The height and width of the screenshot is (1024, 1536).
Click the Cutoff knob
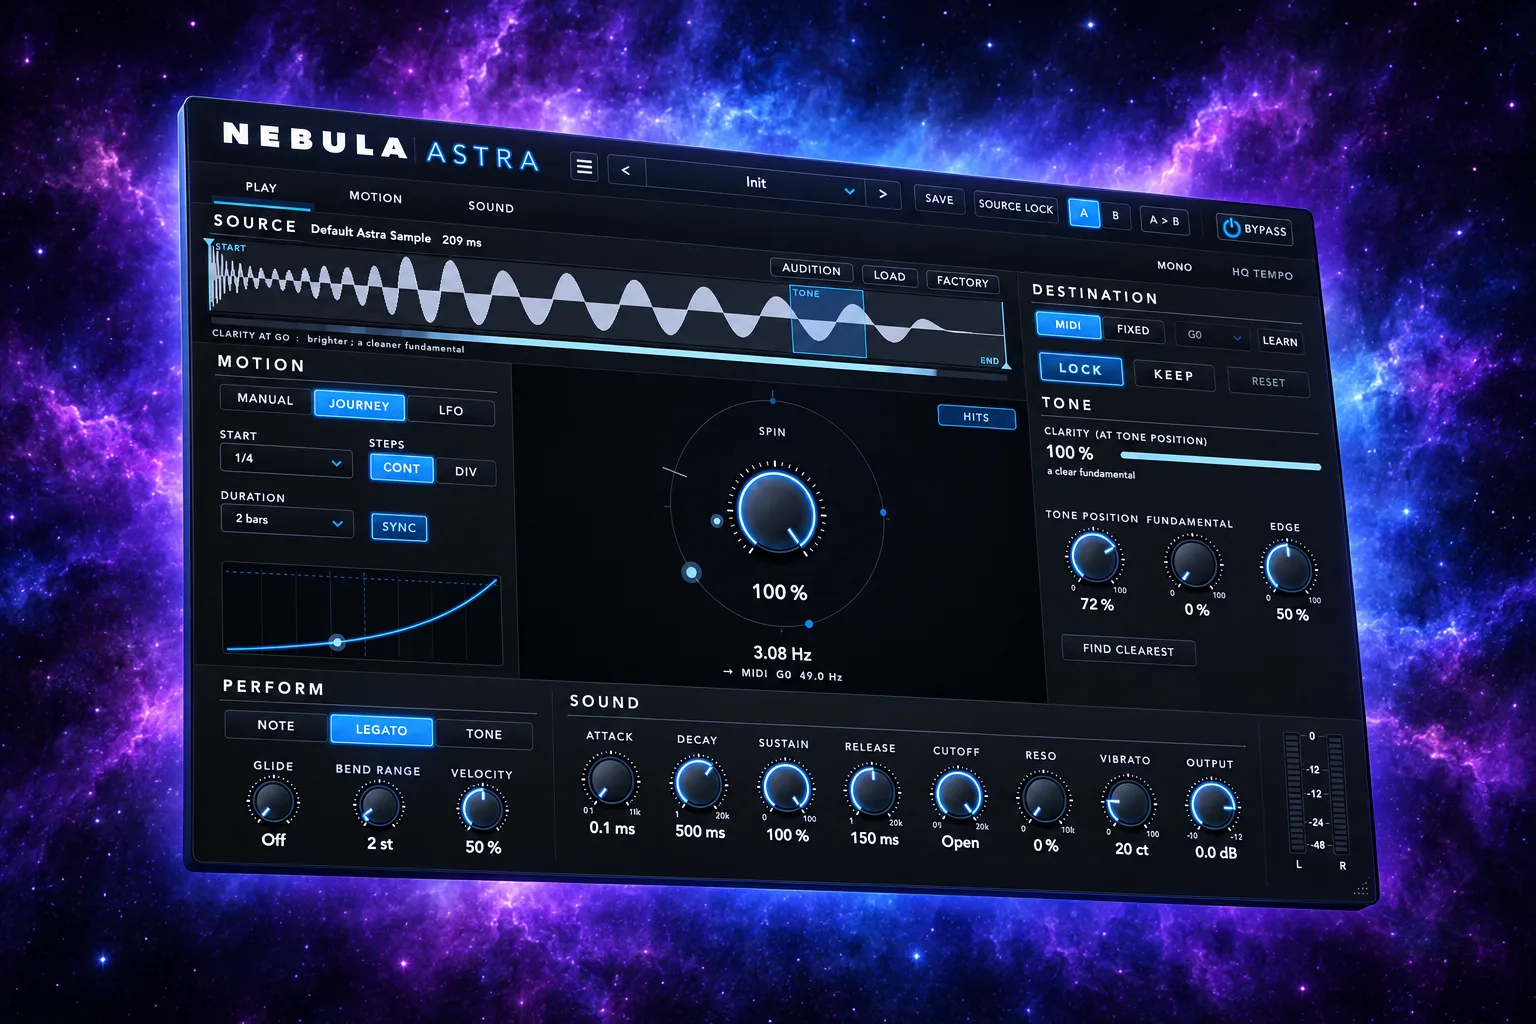958,795
